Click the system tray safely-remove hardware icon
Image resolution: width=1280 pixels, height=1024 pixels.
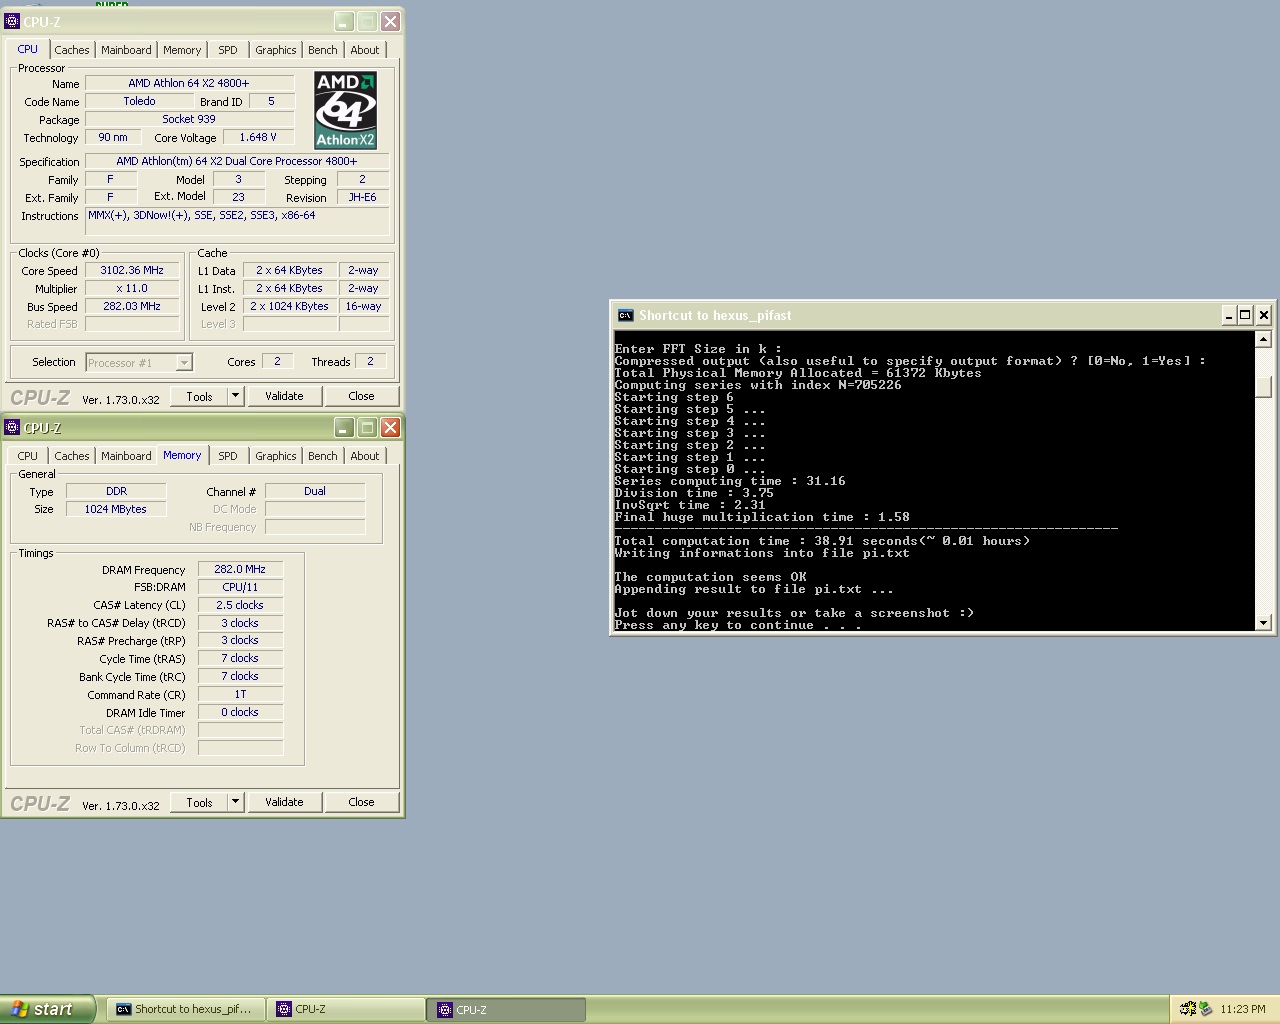[x=1205, y=1009]
